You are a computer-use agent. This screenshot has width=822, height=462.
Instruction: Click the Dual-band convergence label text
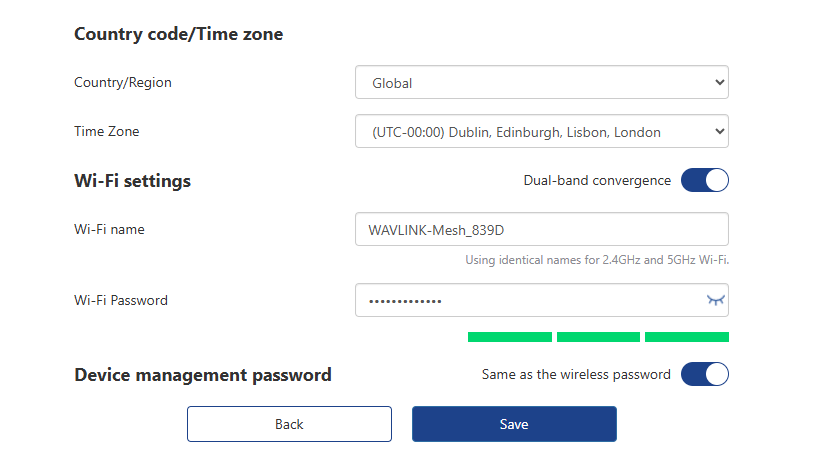[597, 181]
